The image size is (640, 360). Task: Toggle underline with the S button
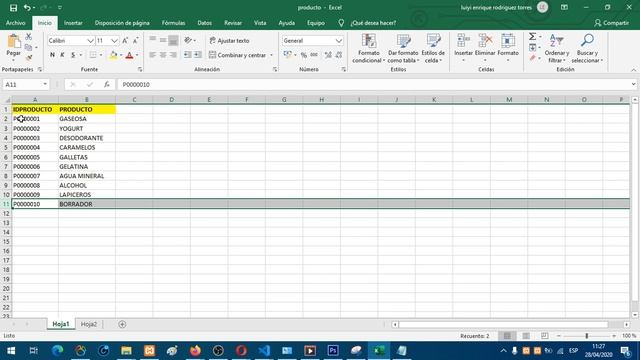(73, 55)
